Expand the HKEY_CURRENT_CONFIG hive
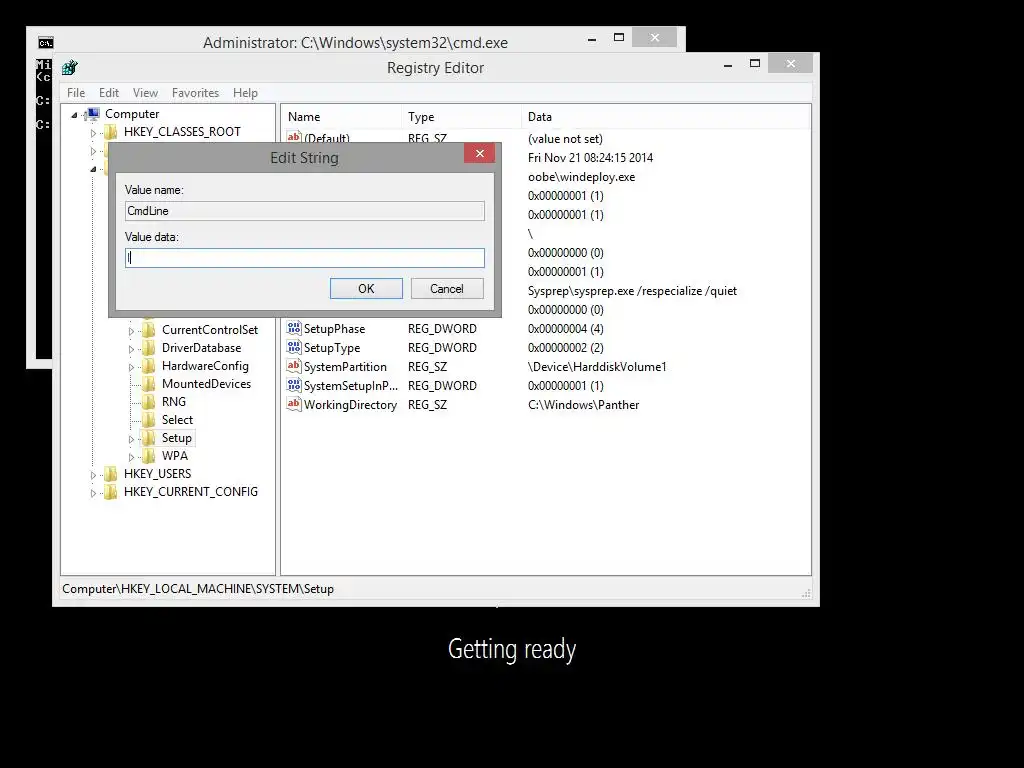This screenshot has width=1024, height=768. pos(93,493)
